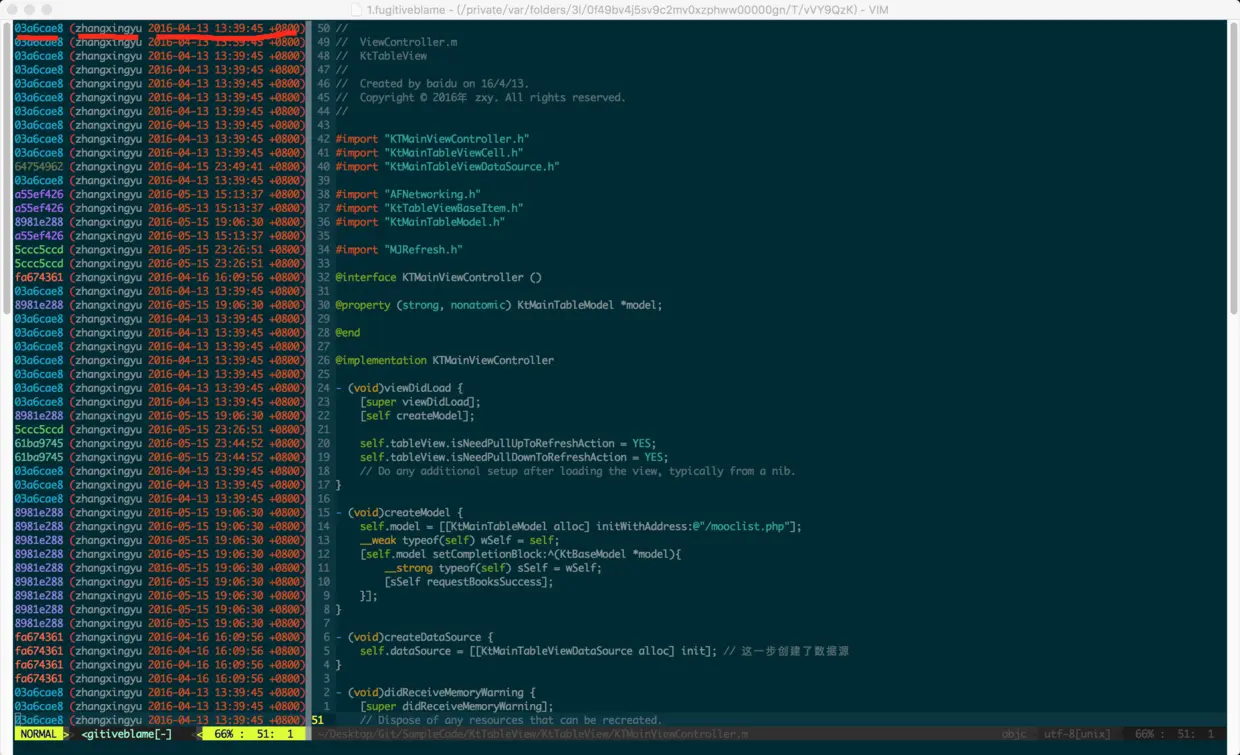1240x755 pixels.
Task: Click the blame timestamp 2016-04-15 23:49:41
Action: coord(205,167)
